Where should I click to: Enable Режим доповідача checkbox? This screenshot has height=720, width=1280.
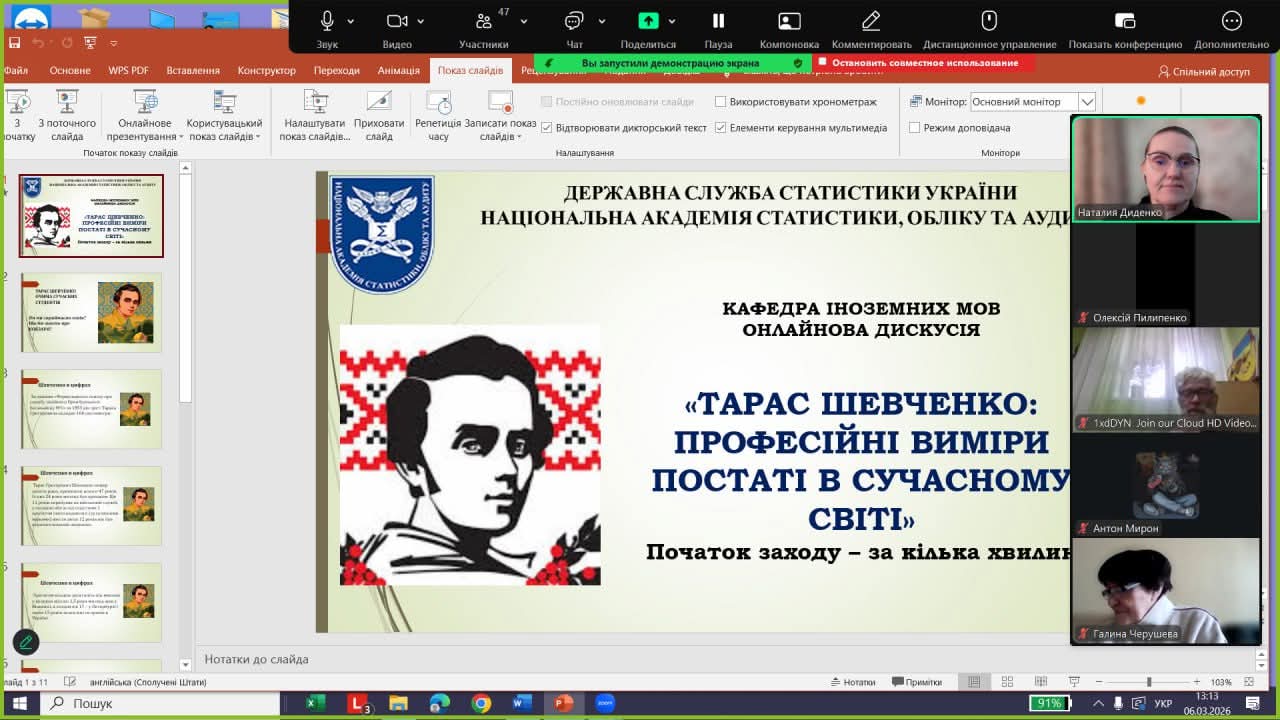tap(915, 128)
